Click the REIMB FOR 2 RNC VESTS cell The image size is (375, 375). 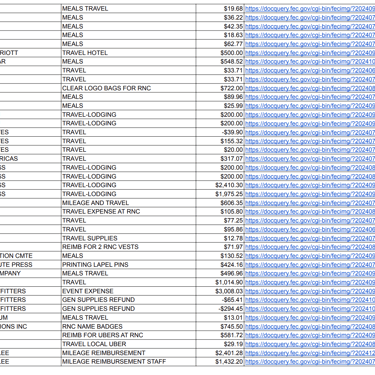[x=129, y=247]
